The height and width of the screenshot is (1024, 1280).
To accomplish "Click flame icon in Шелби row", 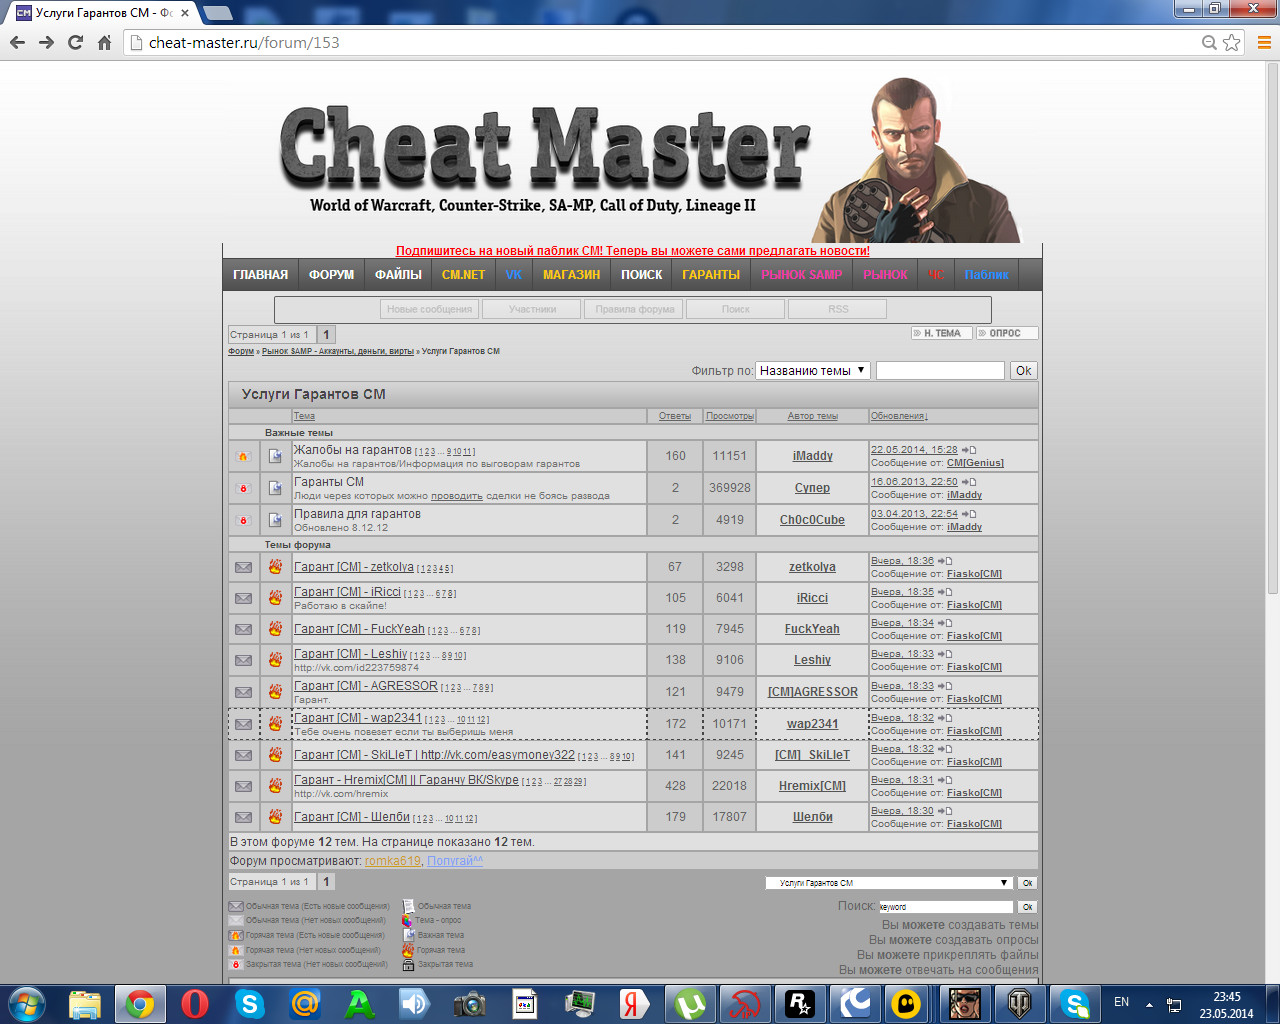I will pos(275,816).
